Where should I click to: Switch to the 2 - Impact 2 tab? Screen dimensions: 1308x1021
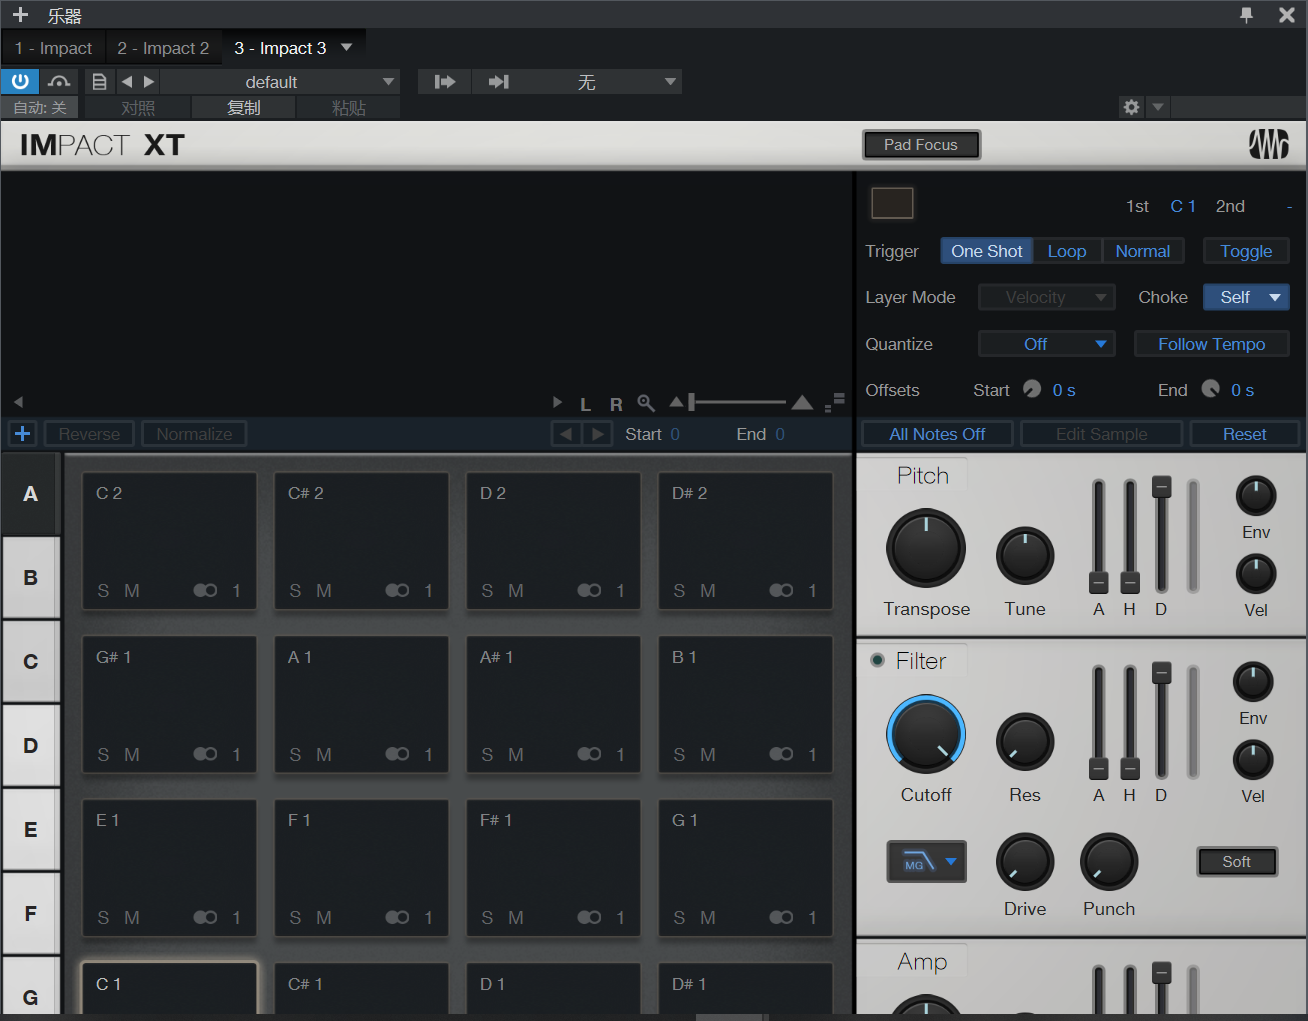pos(163,48)
